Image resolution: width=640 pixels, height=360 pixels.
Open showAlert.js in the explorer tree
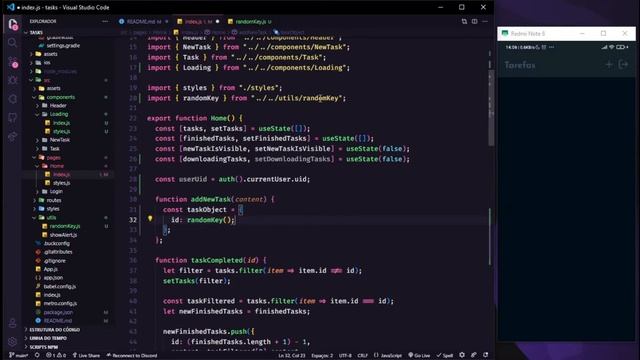pos(63,235)
